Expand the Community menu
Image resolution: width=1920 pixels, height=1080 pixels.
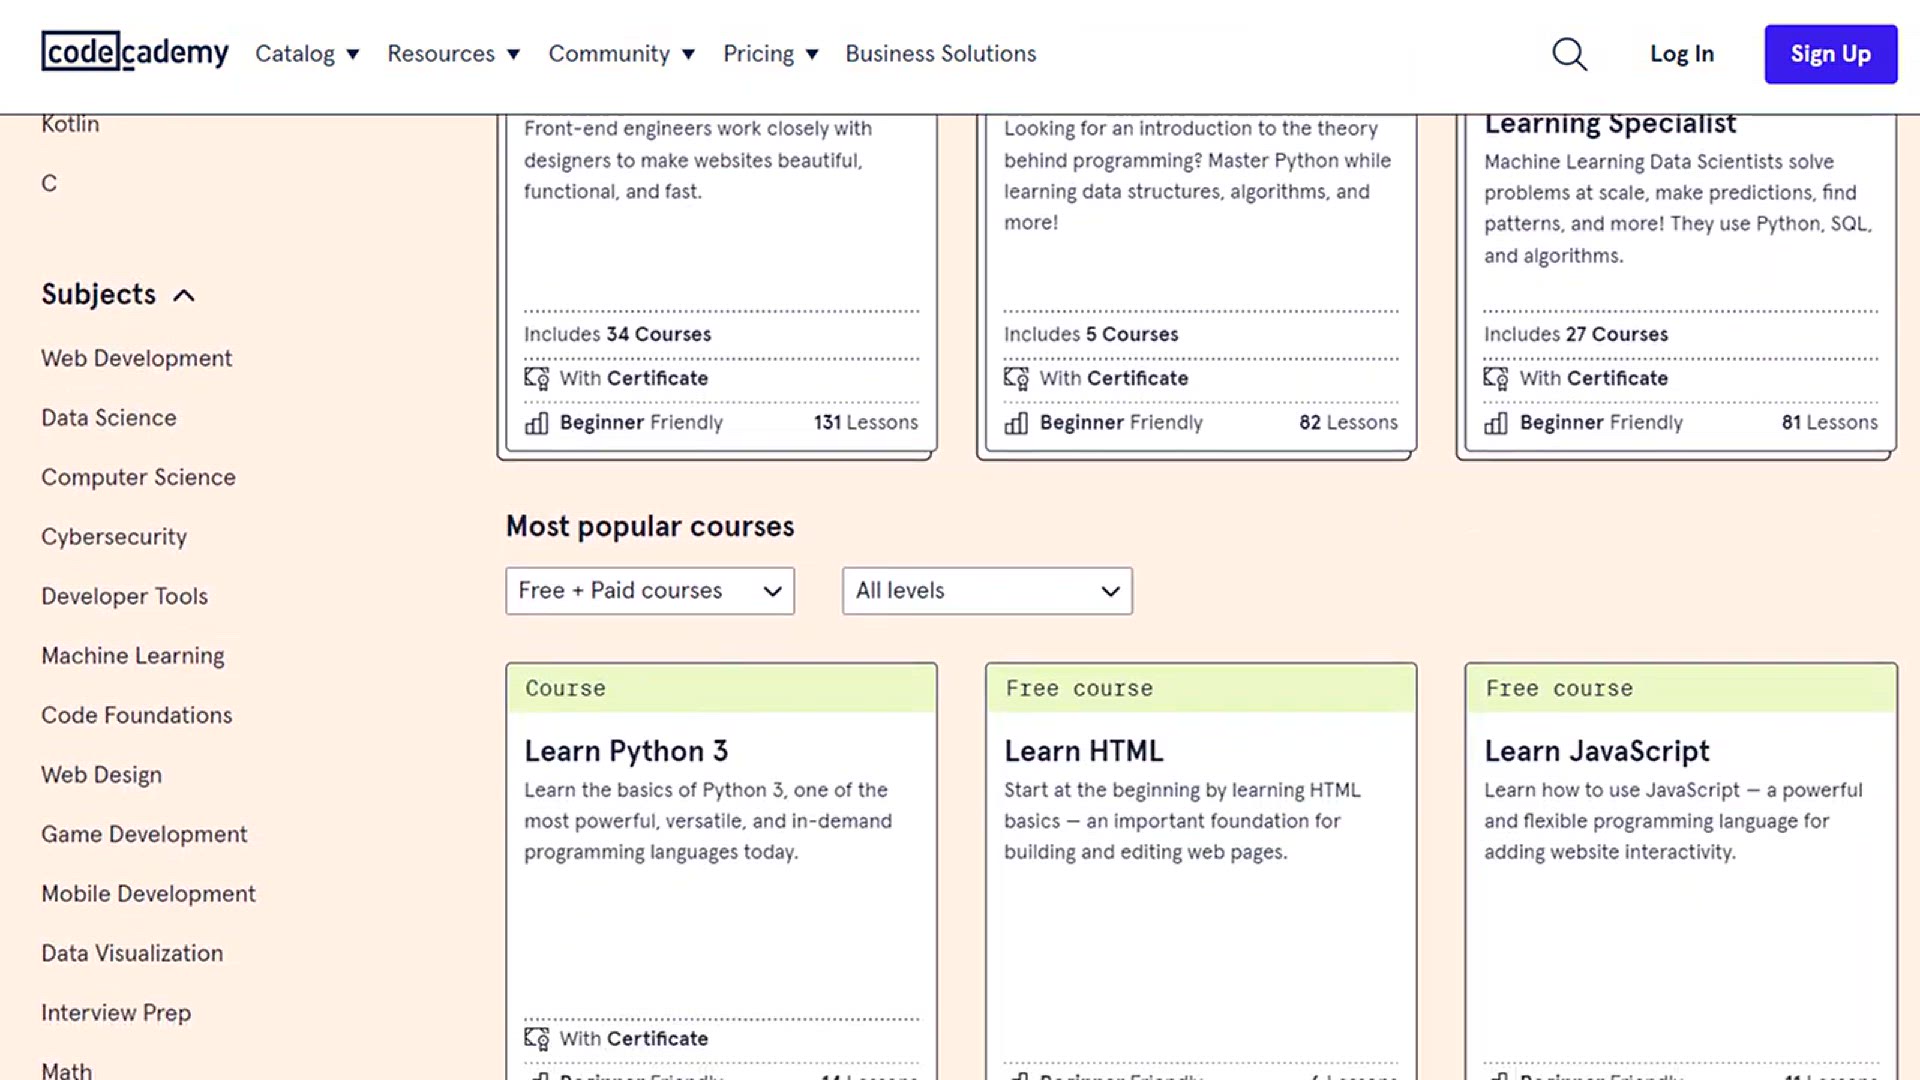coord(621,54)
